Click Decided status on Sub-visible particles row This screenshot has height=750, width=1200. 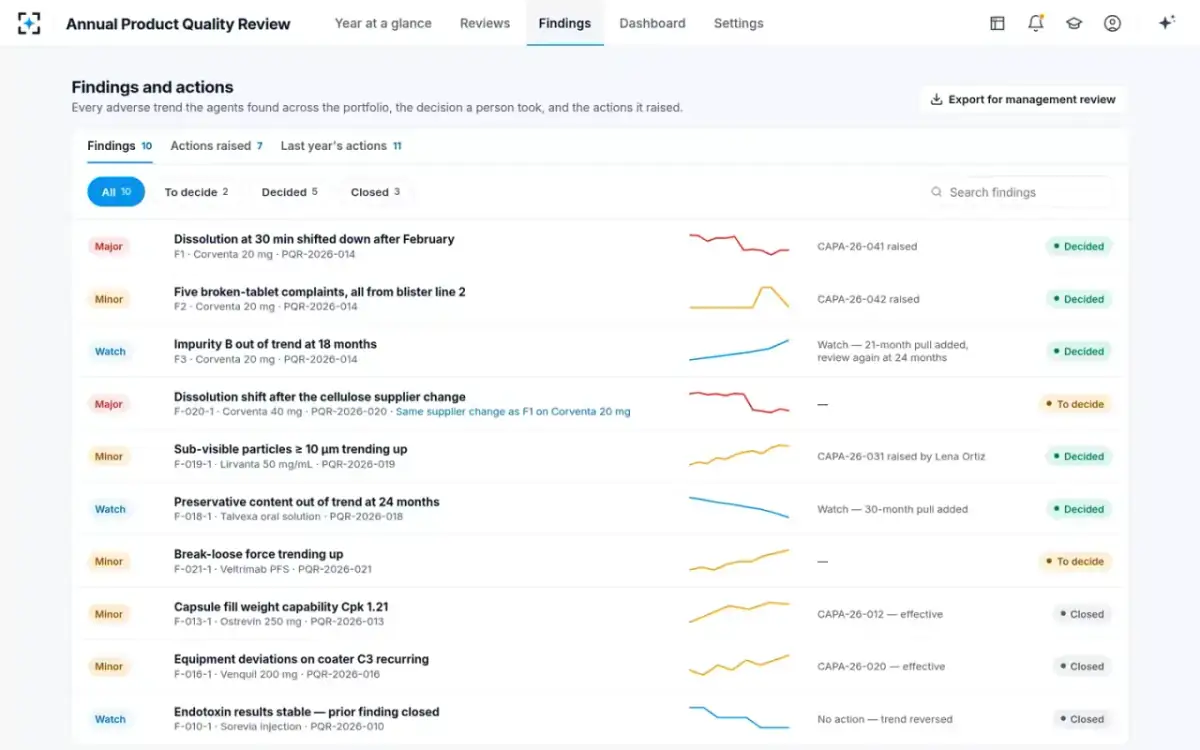[x=1079, y=456]
